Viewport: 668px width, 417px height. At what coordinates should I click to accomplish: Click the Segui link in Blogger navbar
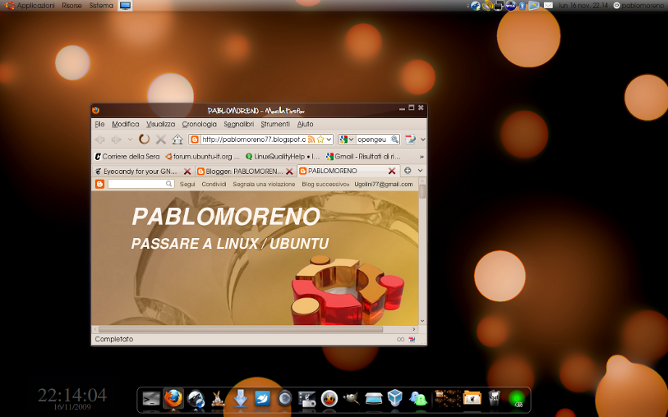[x=187, y=184]
